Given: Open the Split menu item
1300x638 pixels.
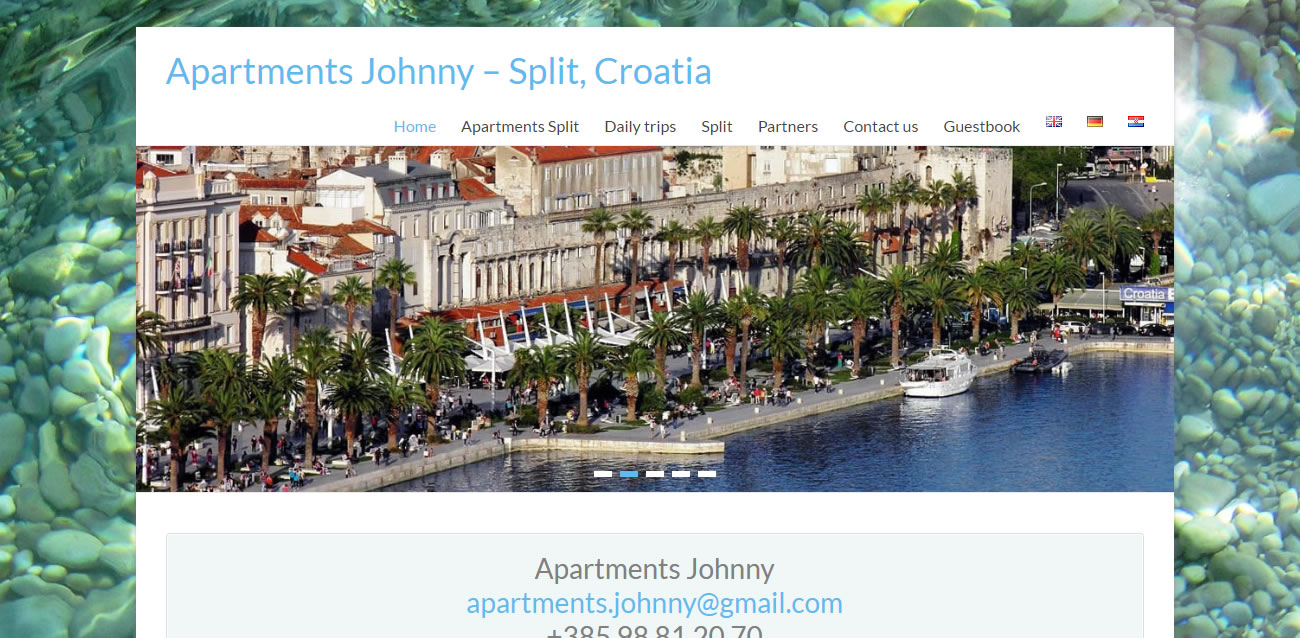Looking at the screenshot, I should coord(717,126).
